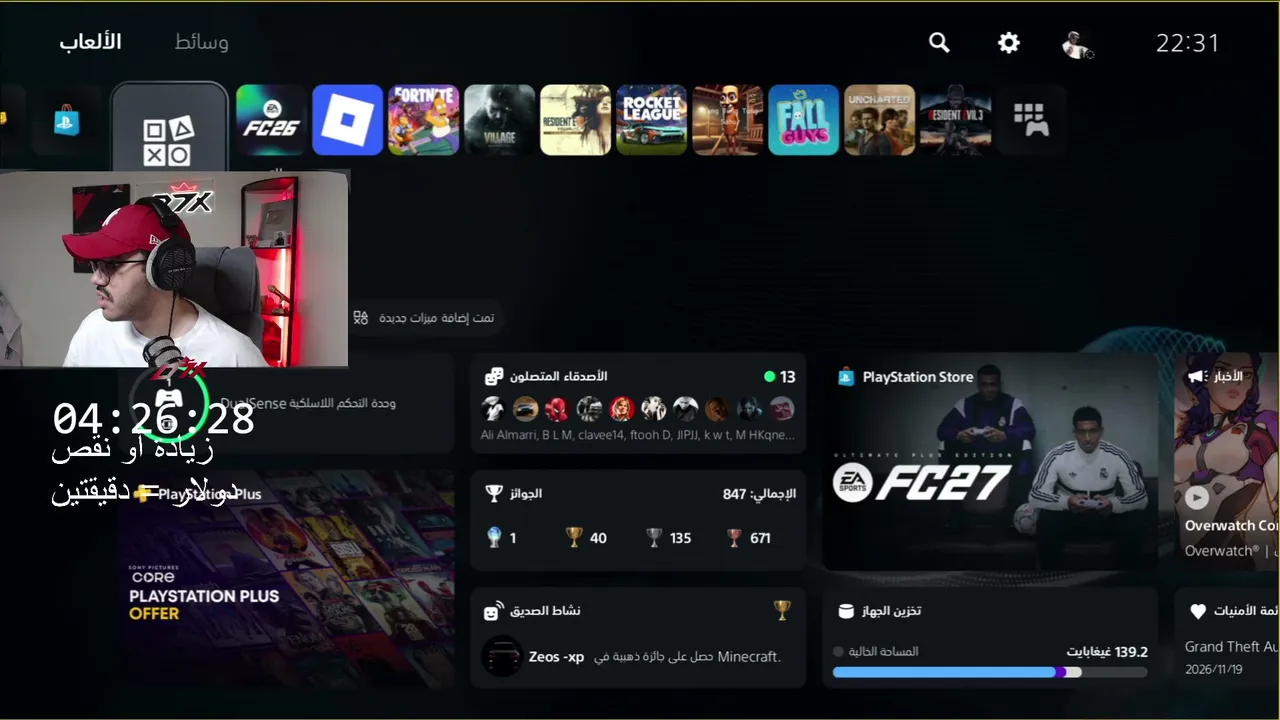
Task: Switch to the وسائط (Media) tab
Action: coord(202,42)
